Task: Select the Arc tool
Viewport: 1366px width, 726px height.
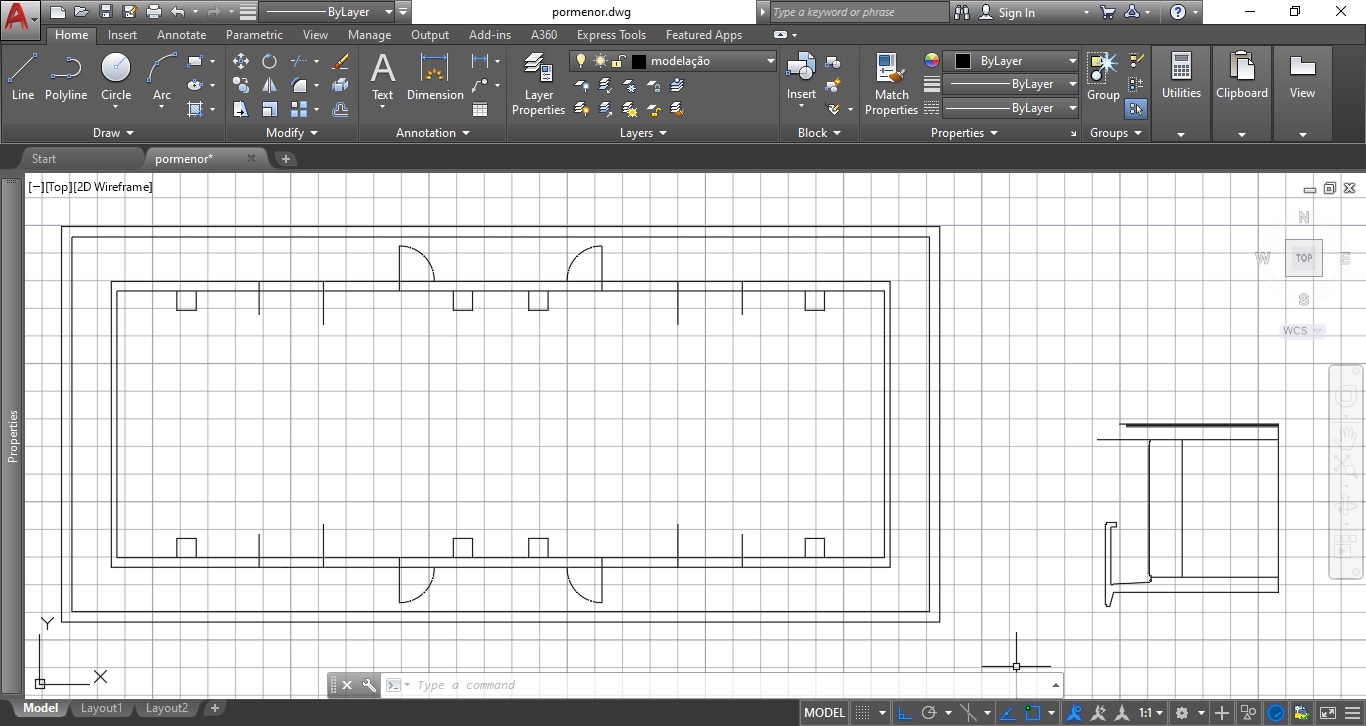Action: coord(162,77)
